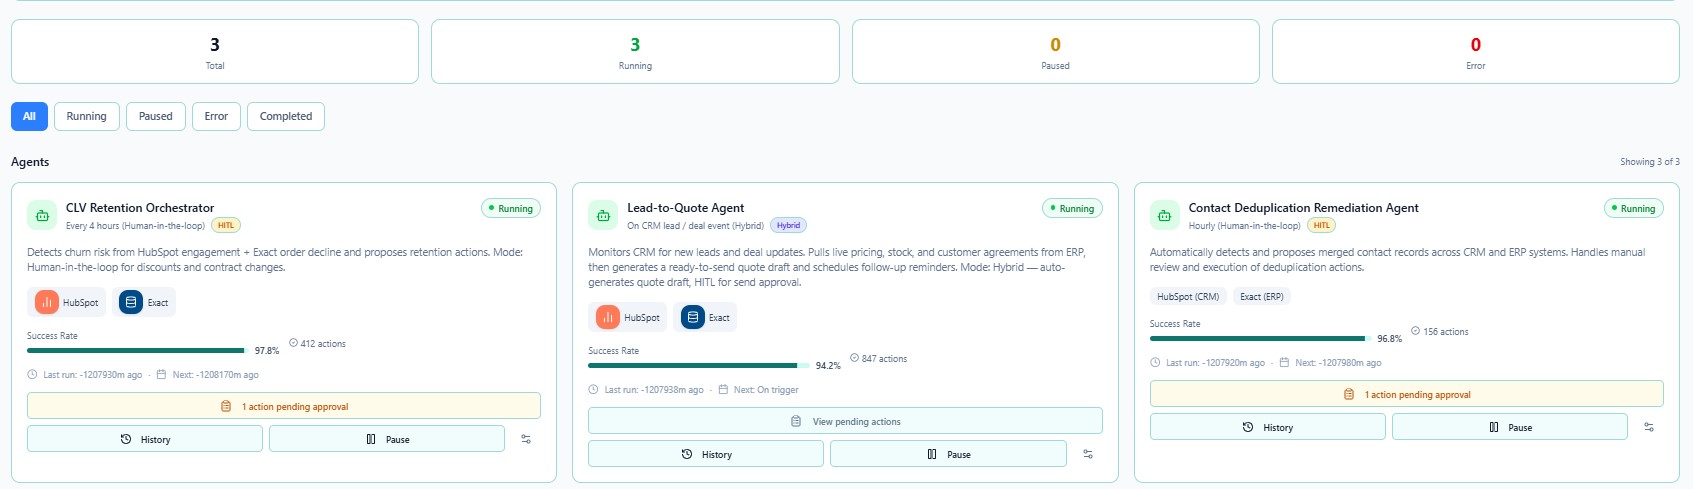Click Exact icon in Lead-to-Quote card
The width and height of the screenshot is (1693, 489).
click(x=693, y=317)
